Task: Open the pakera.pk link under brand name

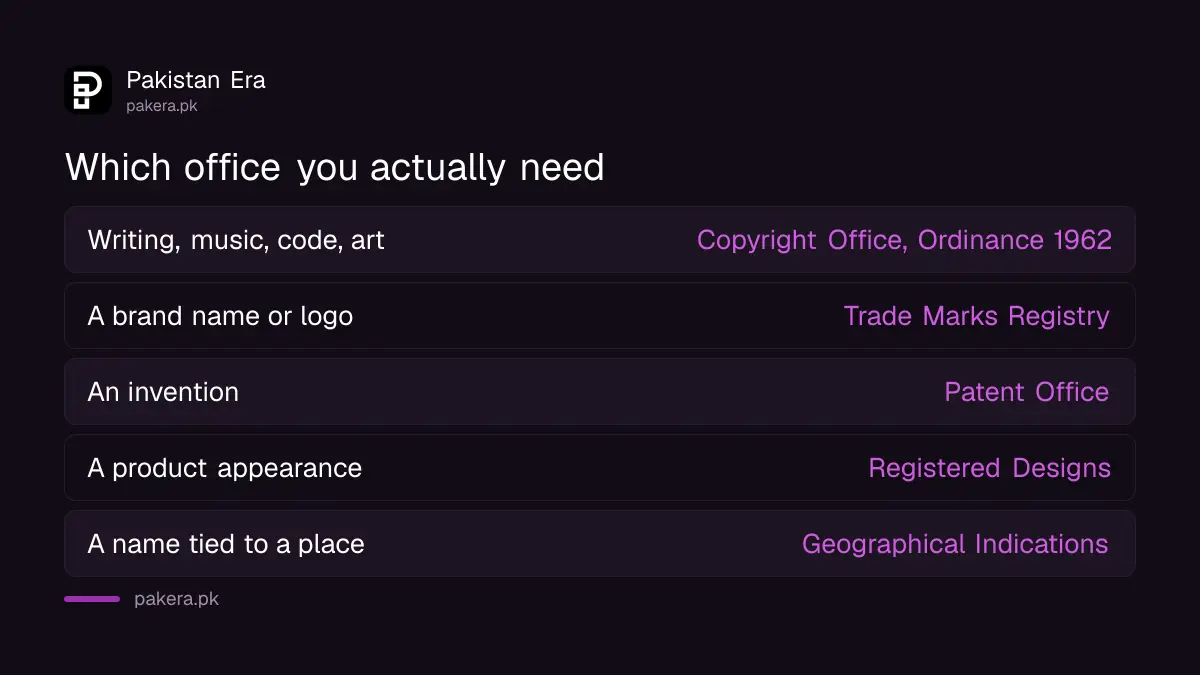Action: [162, 105]
